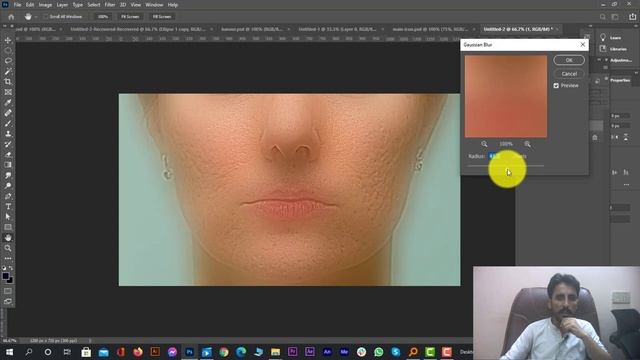Open the Properties panel tab
Image resolution: width=640 pixels, height=360 pixels.
[620, 80]
